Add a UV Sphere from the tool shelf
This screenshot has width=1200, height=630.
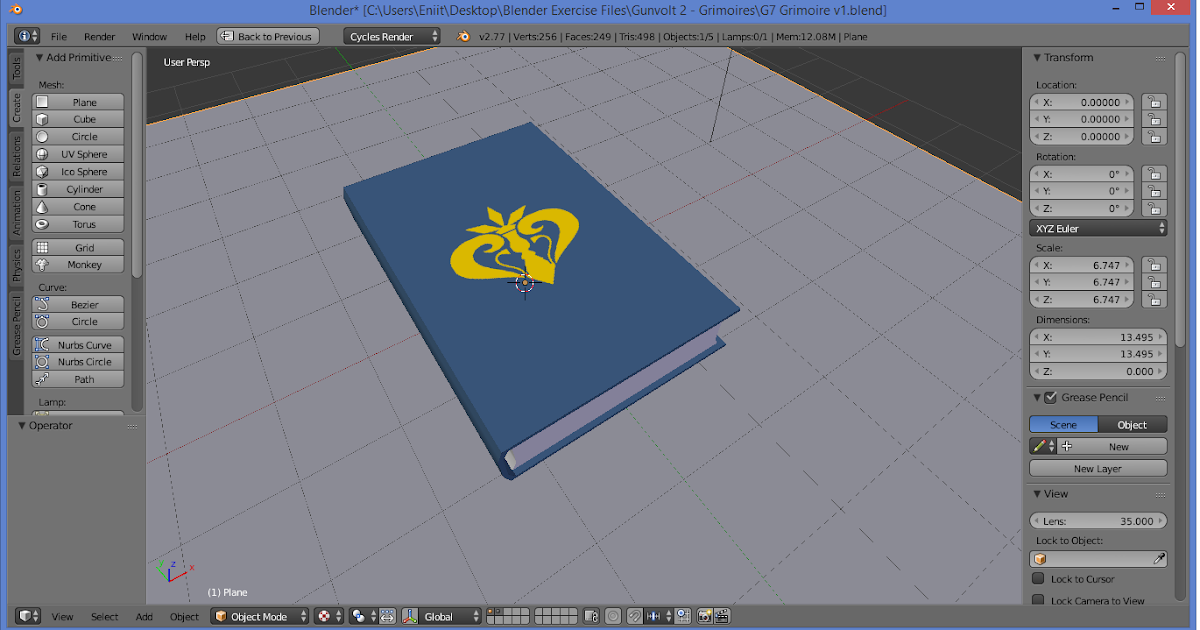click(77, 154)
